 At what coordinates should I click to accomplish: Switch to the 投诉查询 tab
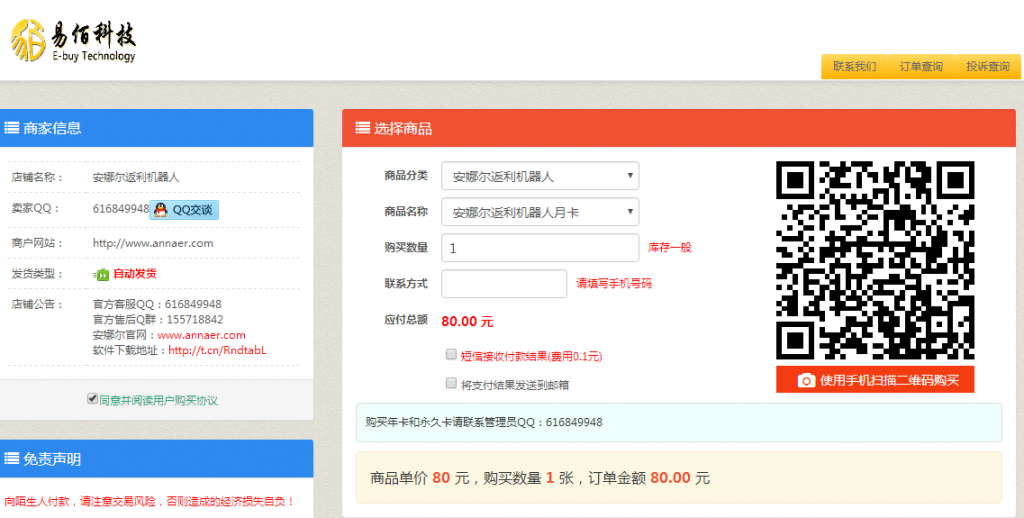pyautogui.click(x=987, y=67)
